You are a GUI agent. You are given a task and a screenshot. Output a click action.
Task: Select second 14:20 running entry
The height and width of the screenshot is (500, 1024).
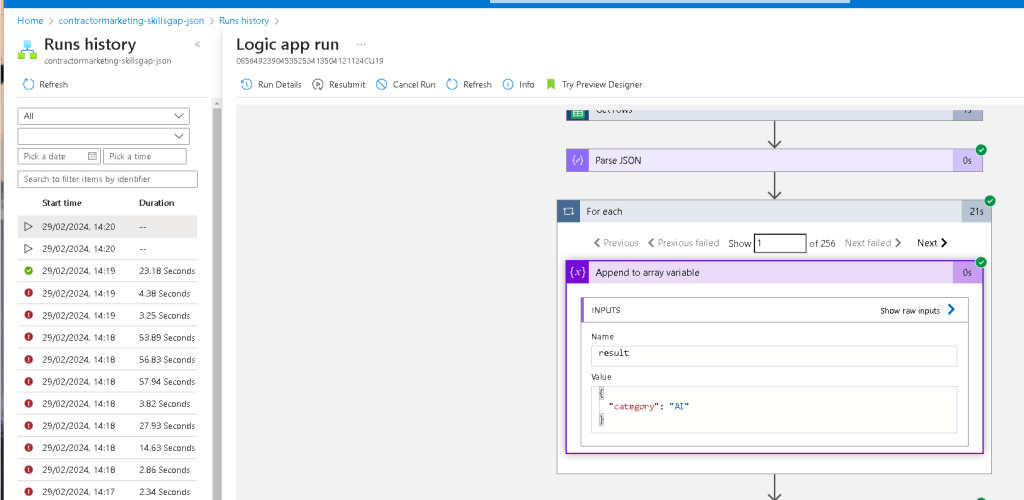point(107,249)
